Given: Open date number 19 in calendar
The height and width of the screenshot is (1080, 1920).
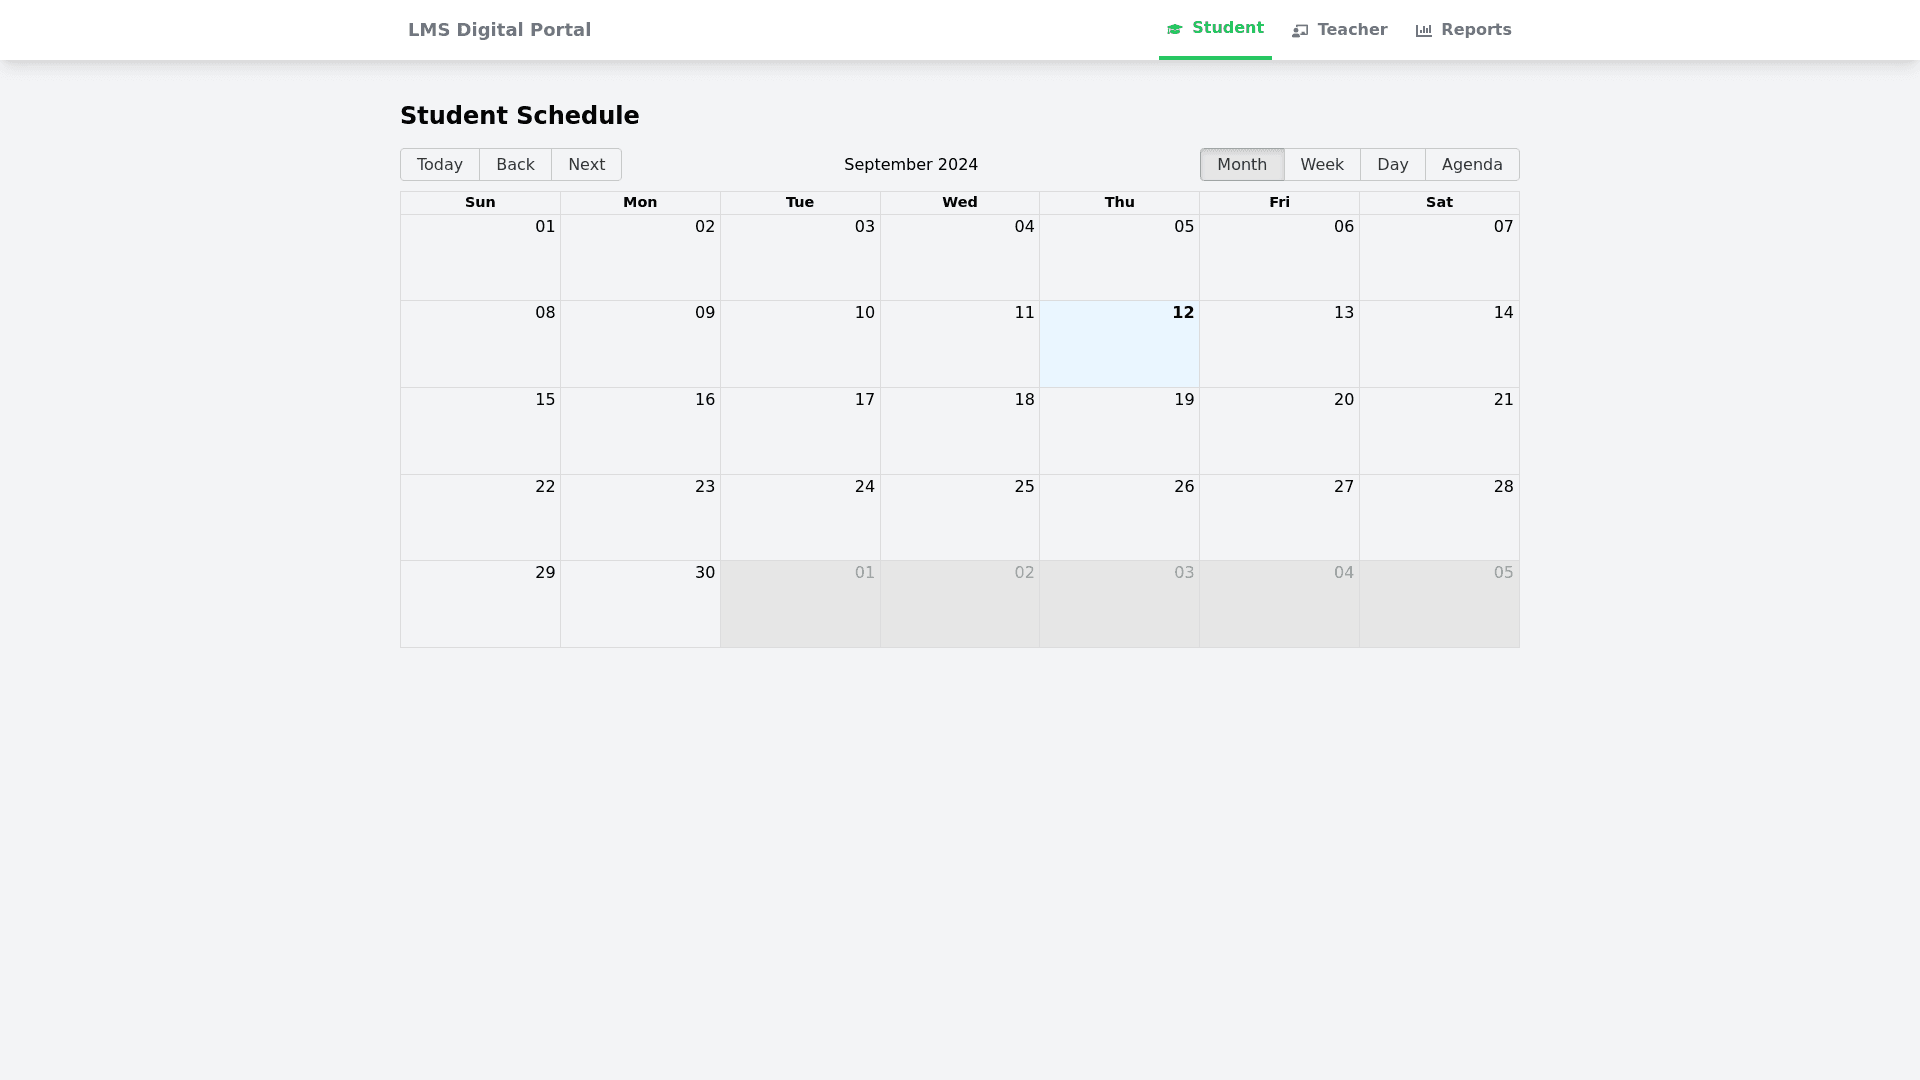Looking at the screenshot, I should click(x=1184, y=400).
